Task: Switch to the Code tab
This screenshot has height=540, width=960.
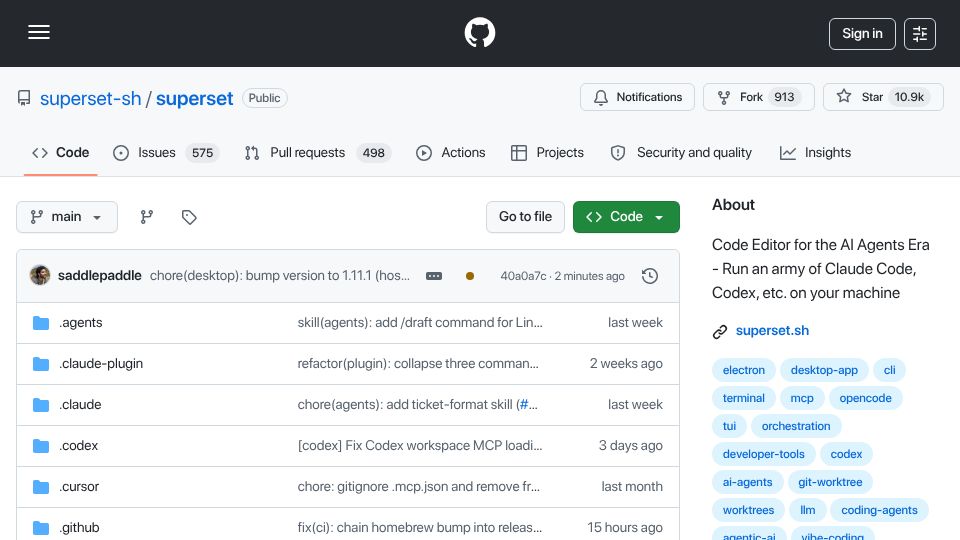Action: (x=61, y=152)
